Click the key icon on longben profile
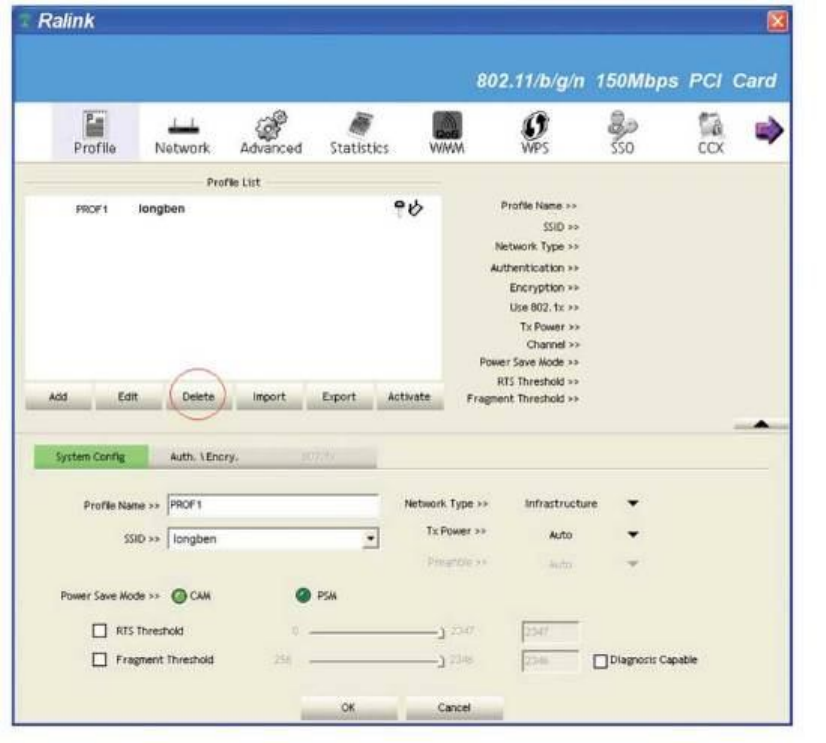The width and height of the screenshot is (826, 743). tap(399, 208)
